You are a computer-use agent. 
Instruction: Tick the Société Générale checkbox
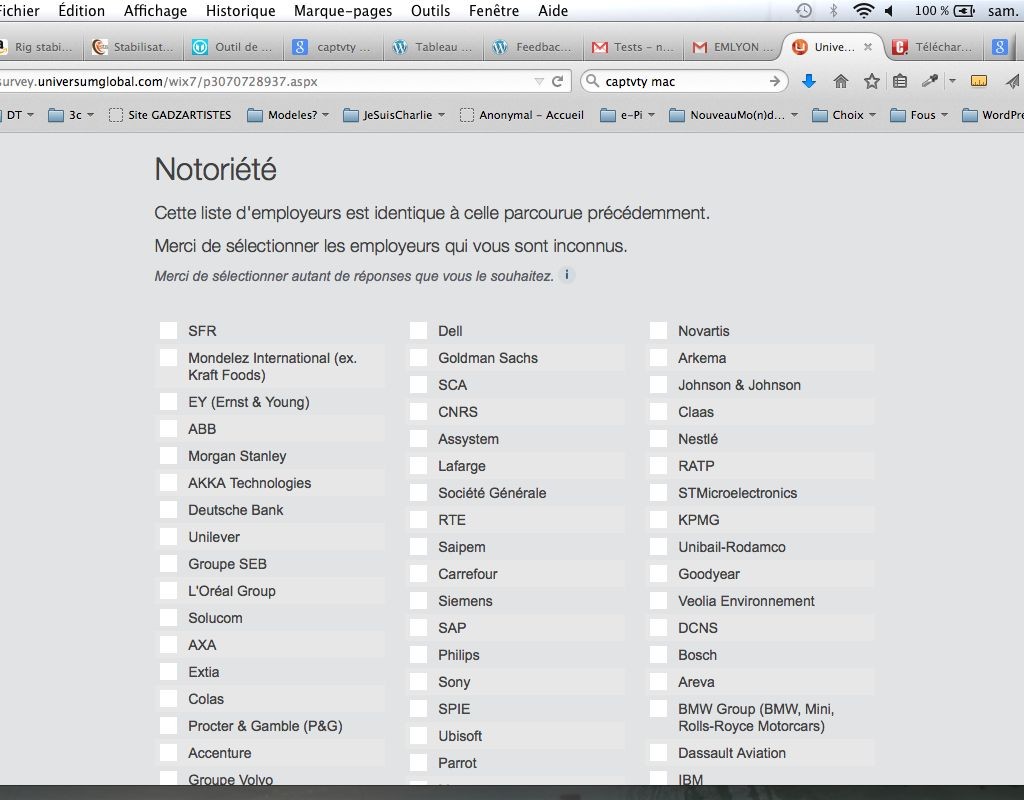pos(419,493)
